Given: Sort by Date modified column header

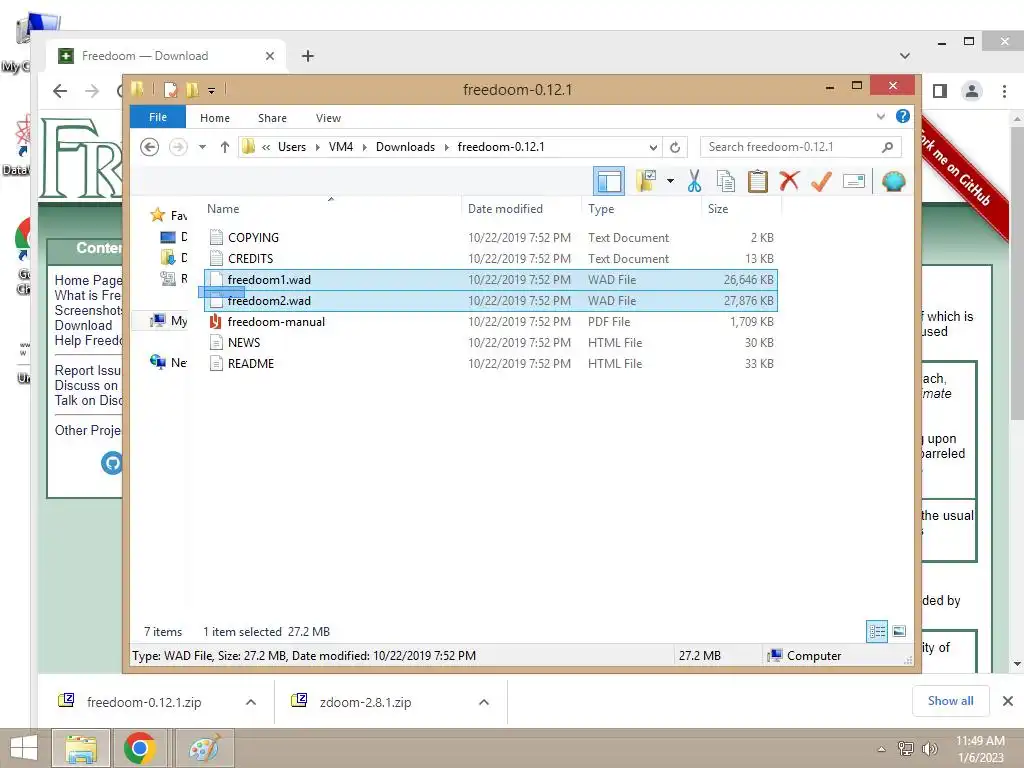Looking at the screenshot, I should pos(505,209).
